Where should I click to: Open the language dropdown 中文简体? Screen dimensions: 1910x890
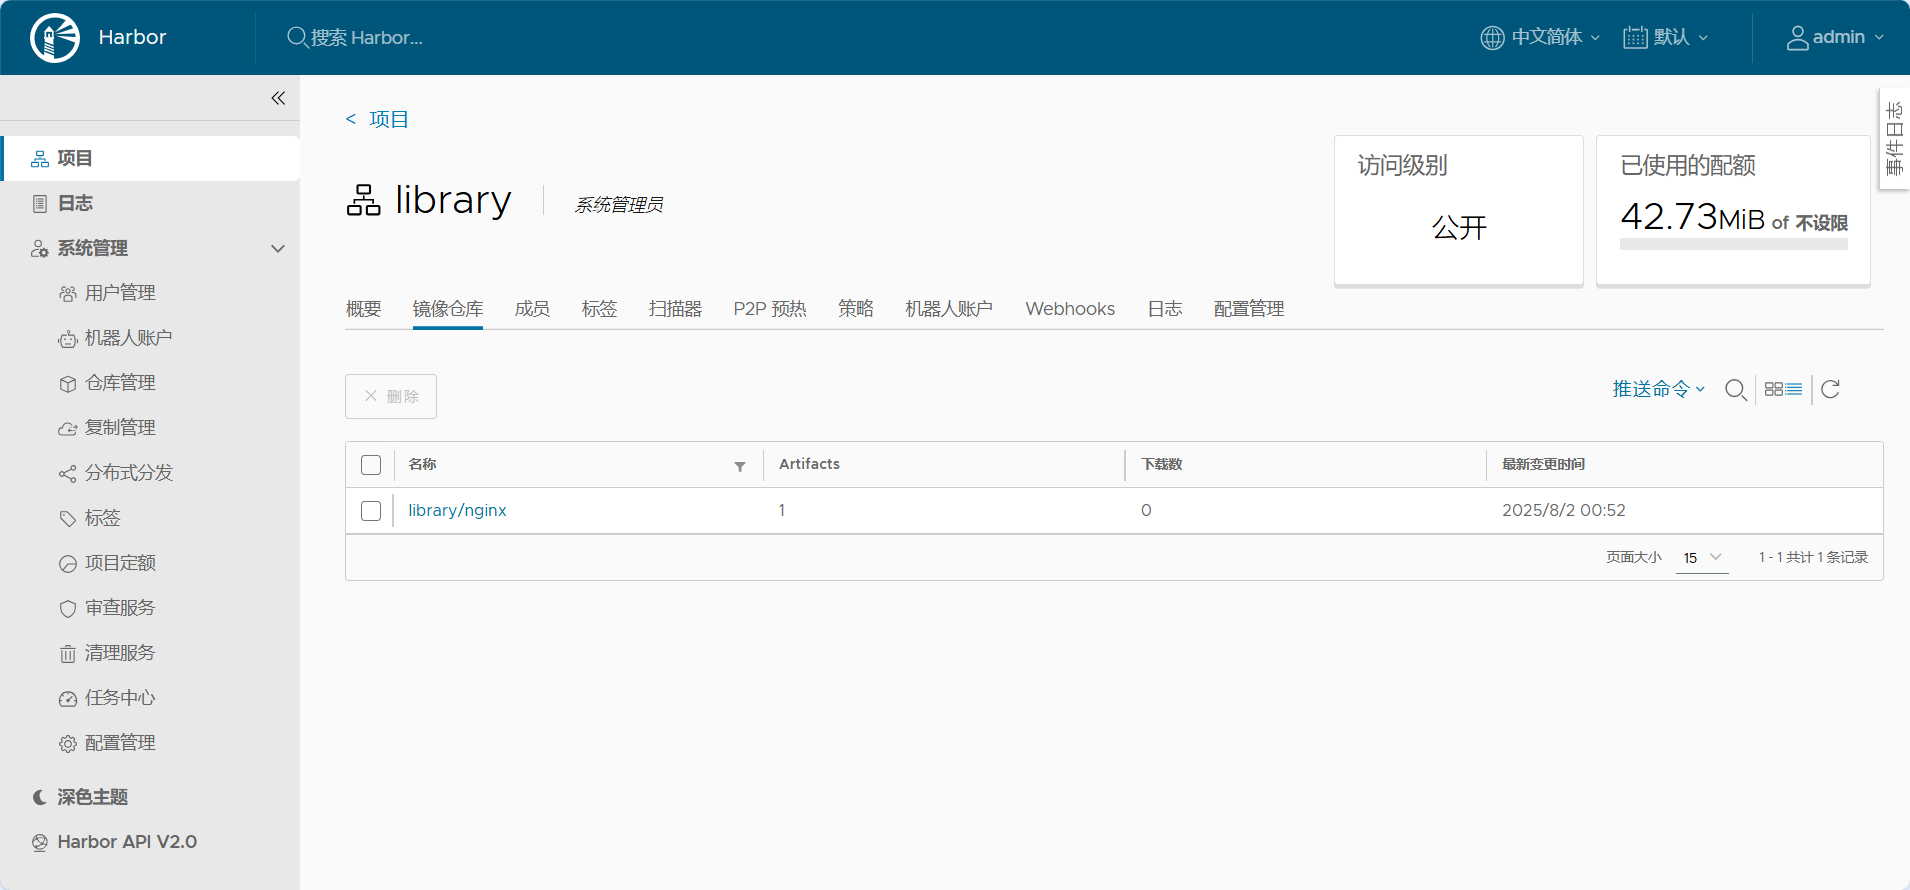click(x=1540, y=38)
